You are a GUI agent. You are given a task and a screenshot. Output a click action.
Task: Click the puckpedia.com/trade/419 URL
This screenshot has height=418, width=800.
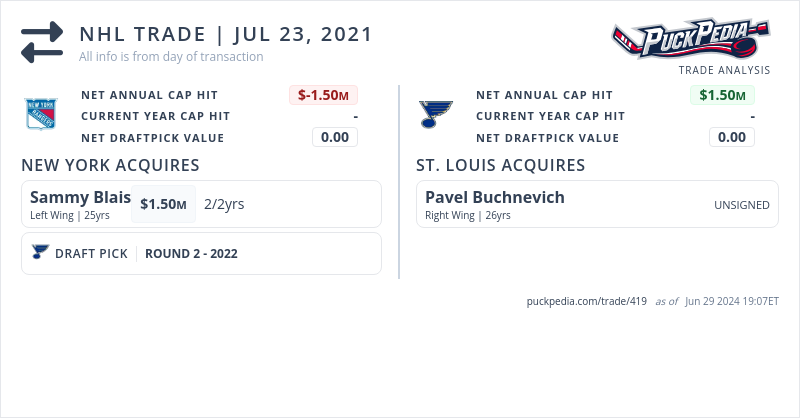coord(587,302)
